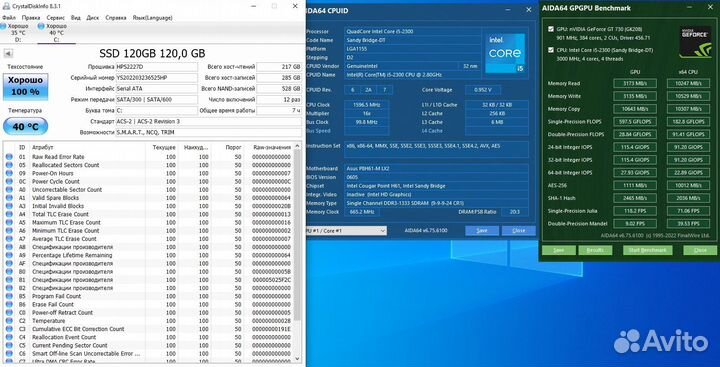Select the D: drive tab showing 35 °C
720x367 pixels.
(18, 33)
